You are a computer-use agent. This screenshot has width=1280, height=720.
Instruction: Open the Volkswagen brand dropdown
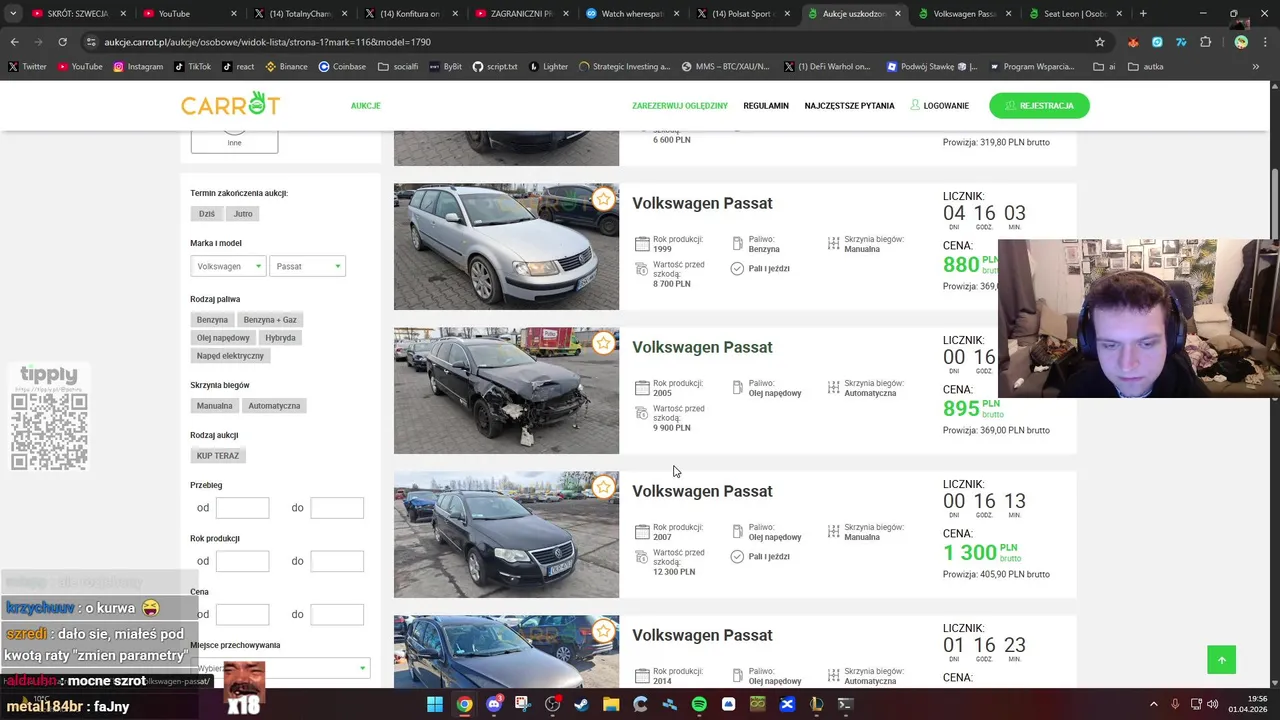point(228,266)
